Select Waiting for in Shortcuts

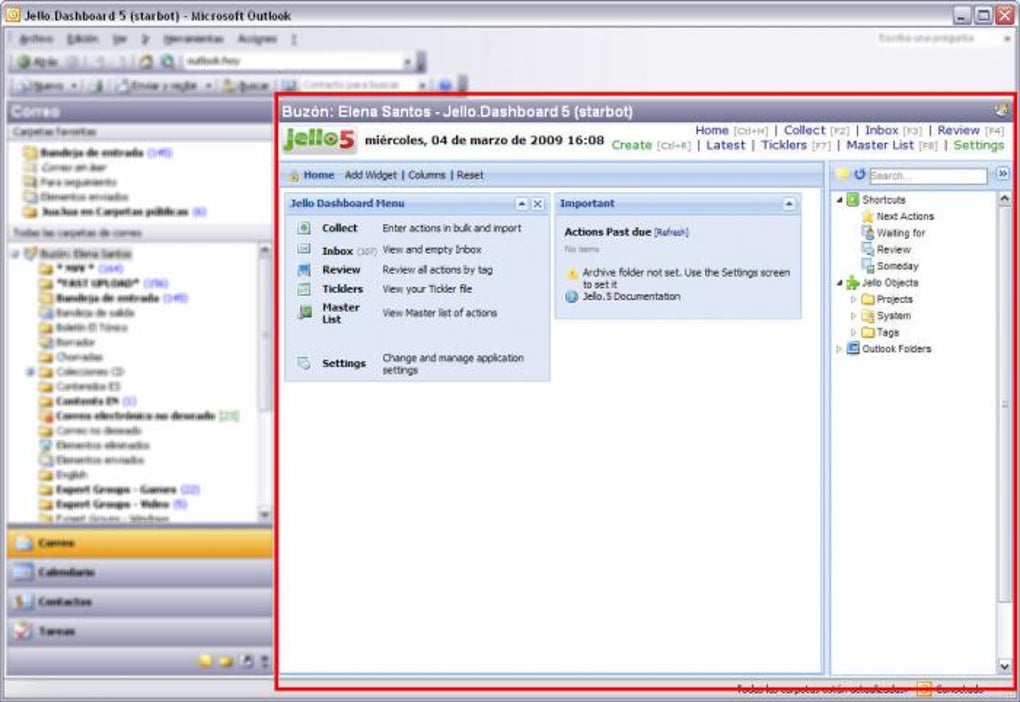tap(900, 233)
